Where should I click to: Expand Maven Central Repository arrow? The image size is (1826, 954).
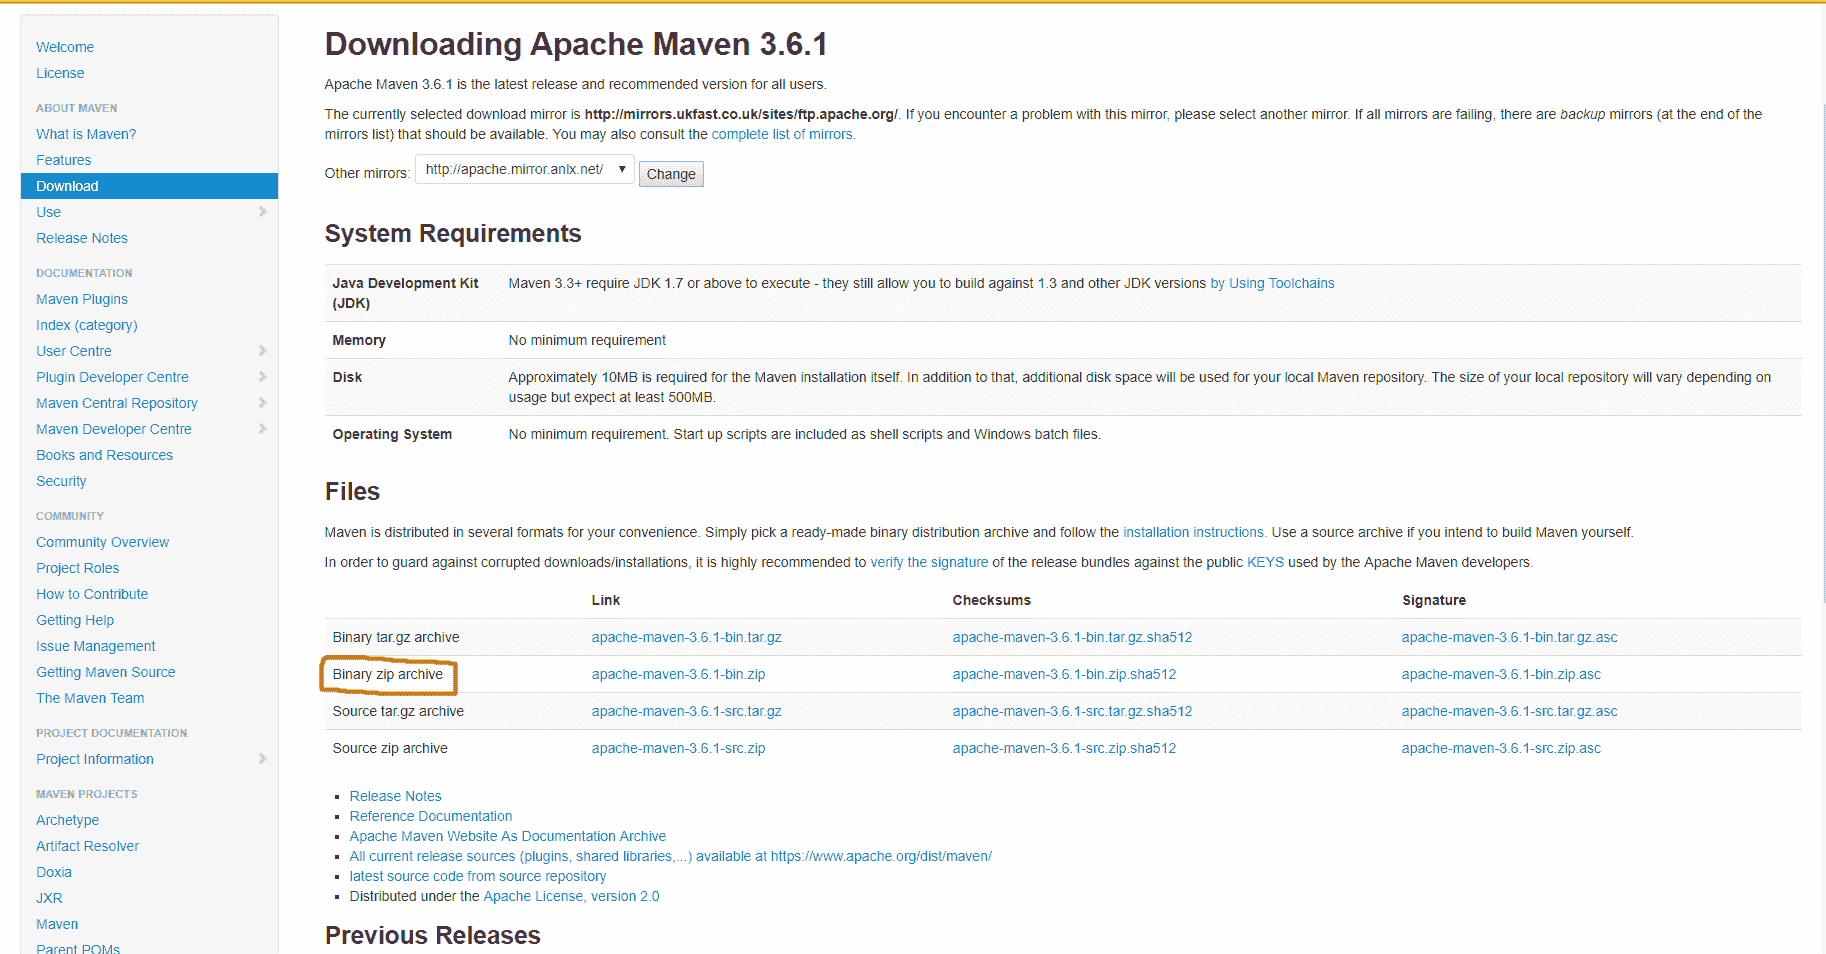(262, 403)
